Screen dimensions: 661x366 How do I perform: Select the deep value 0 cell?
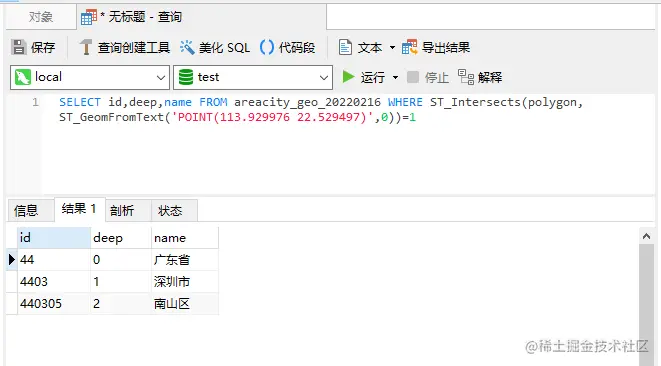pyautogui.click(x=121, y=260)
